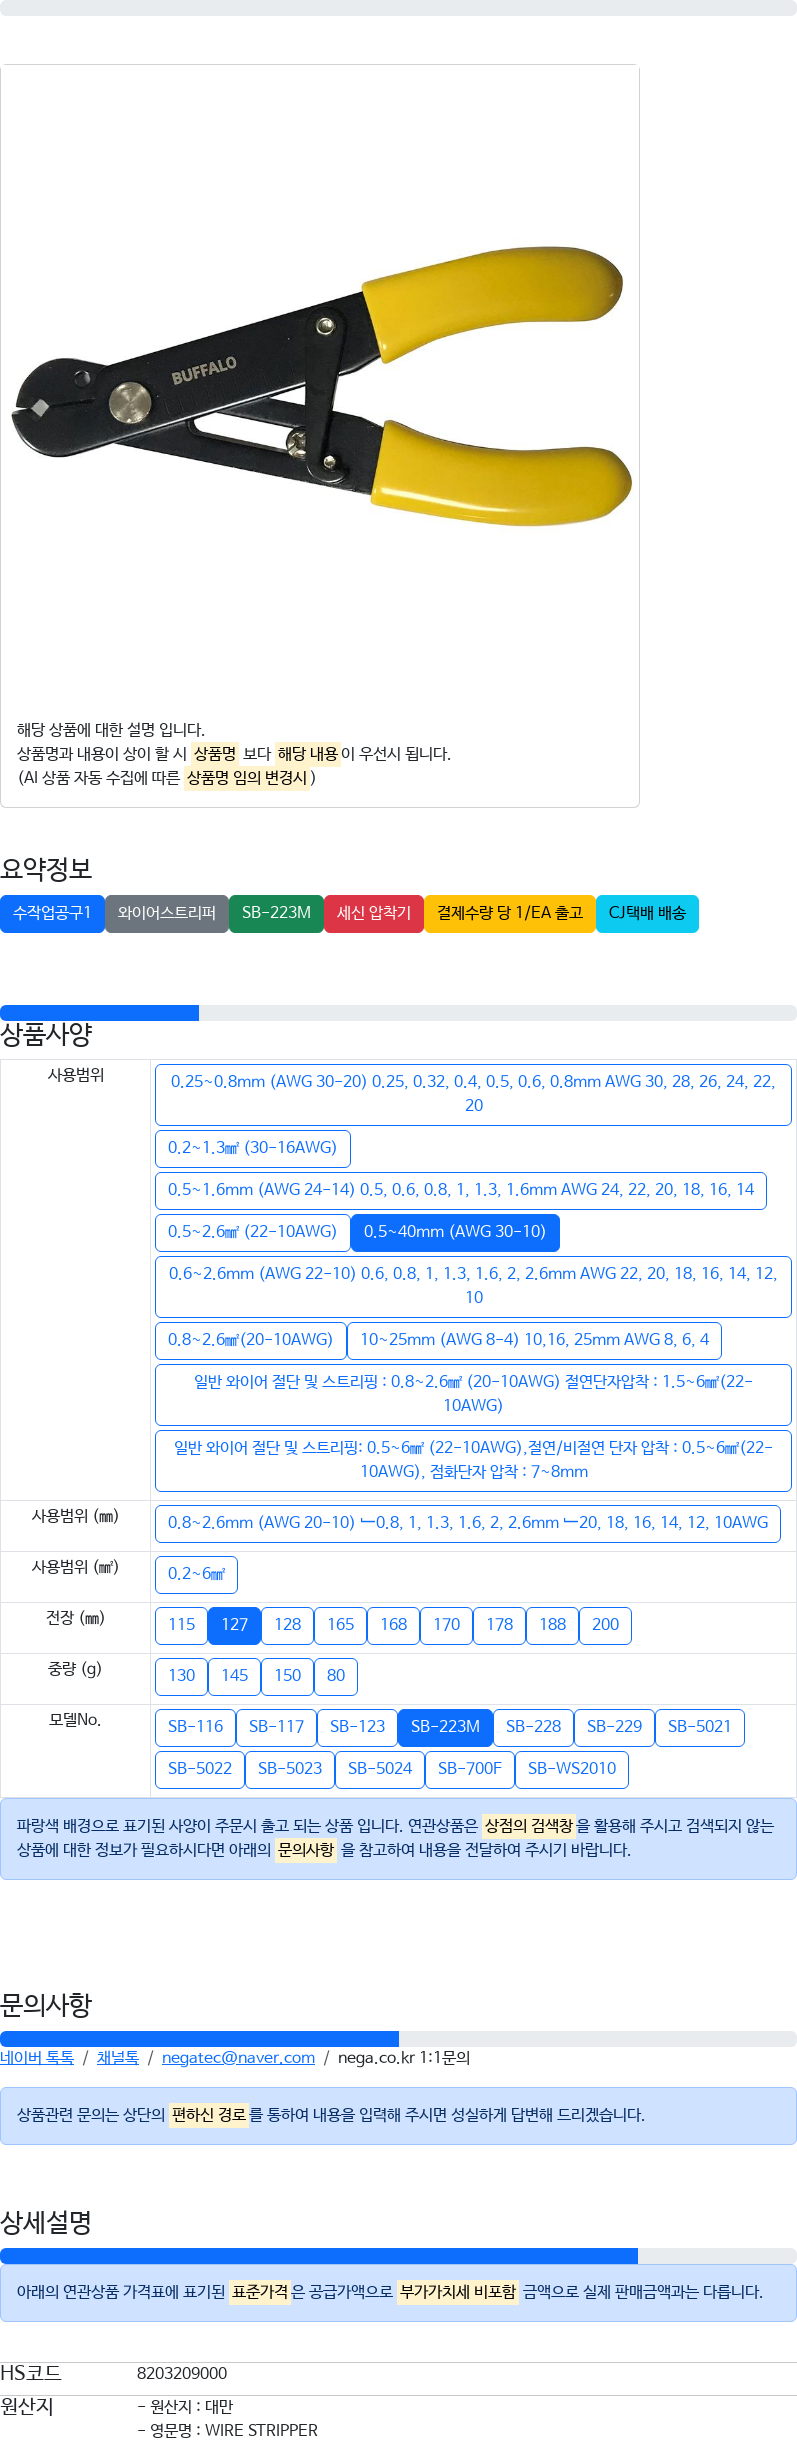Choose weight 130 g

tap(181, 1676)
